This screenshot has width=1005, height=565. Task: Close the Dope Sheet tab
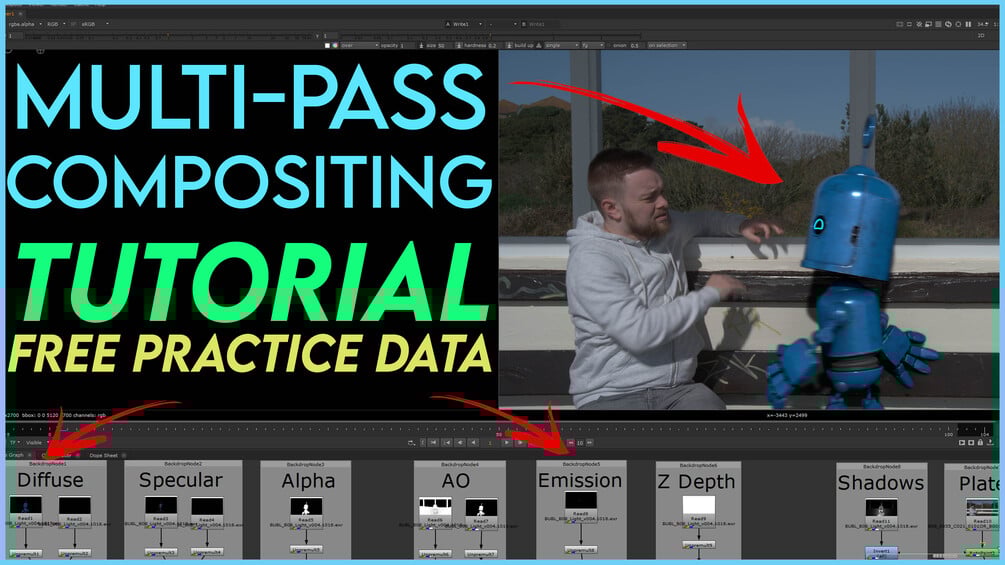click(124, 455)
